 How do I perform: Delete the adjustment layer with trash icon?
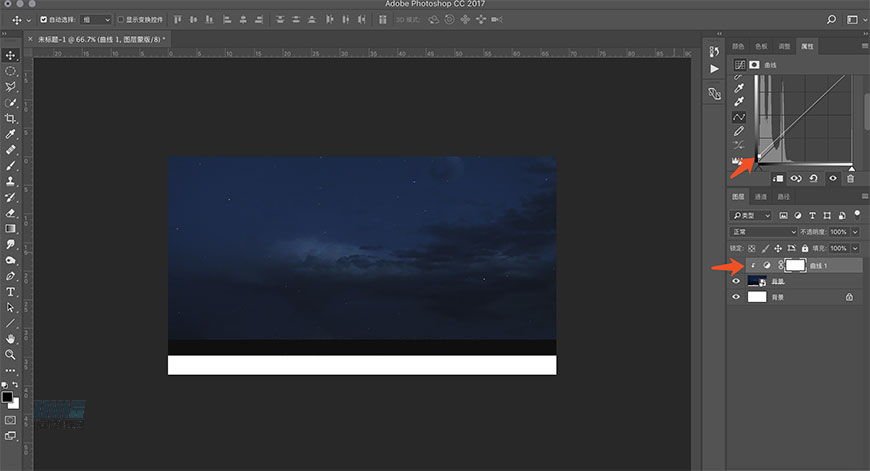[x=850, y=179]
